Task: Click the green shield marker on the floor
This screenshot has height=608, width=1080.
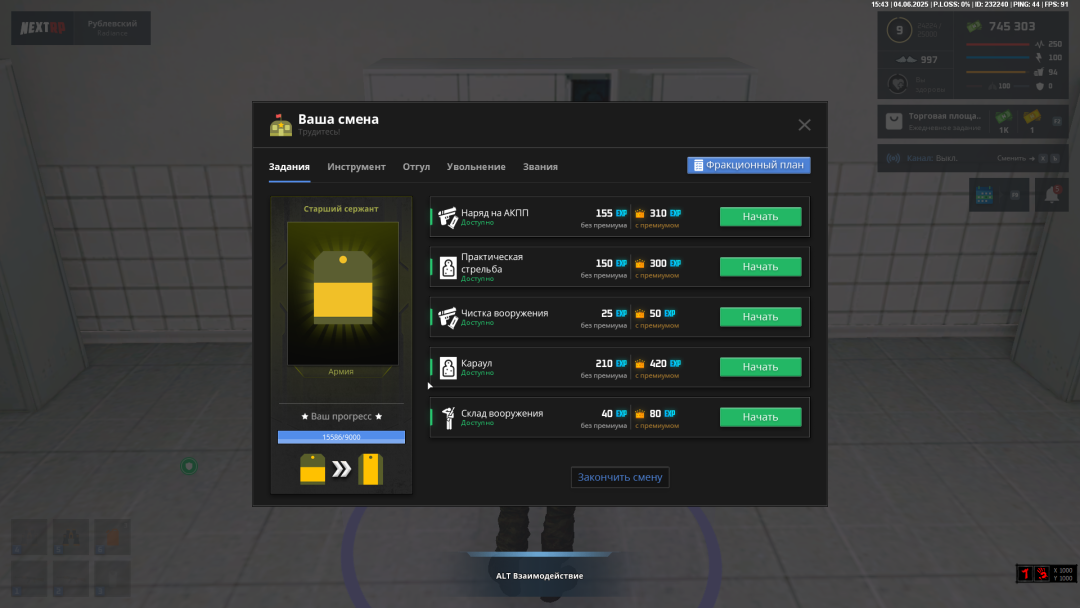Action: click(x=189, y=466)
